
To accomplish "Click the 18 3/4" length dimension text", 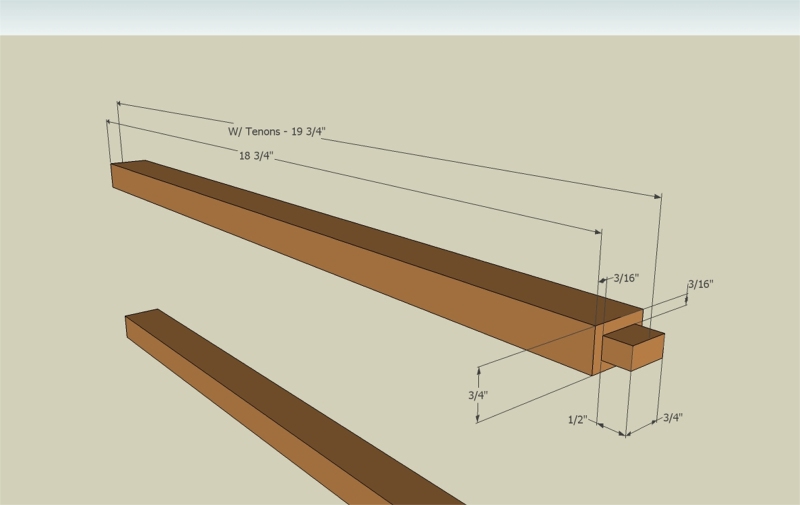I will (256, 156).
